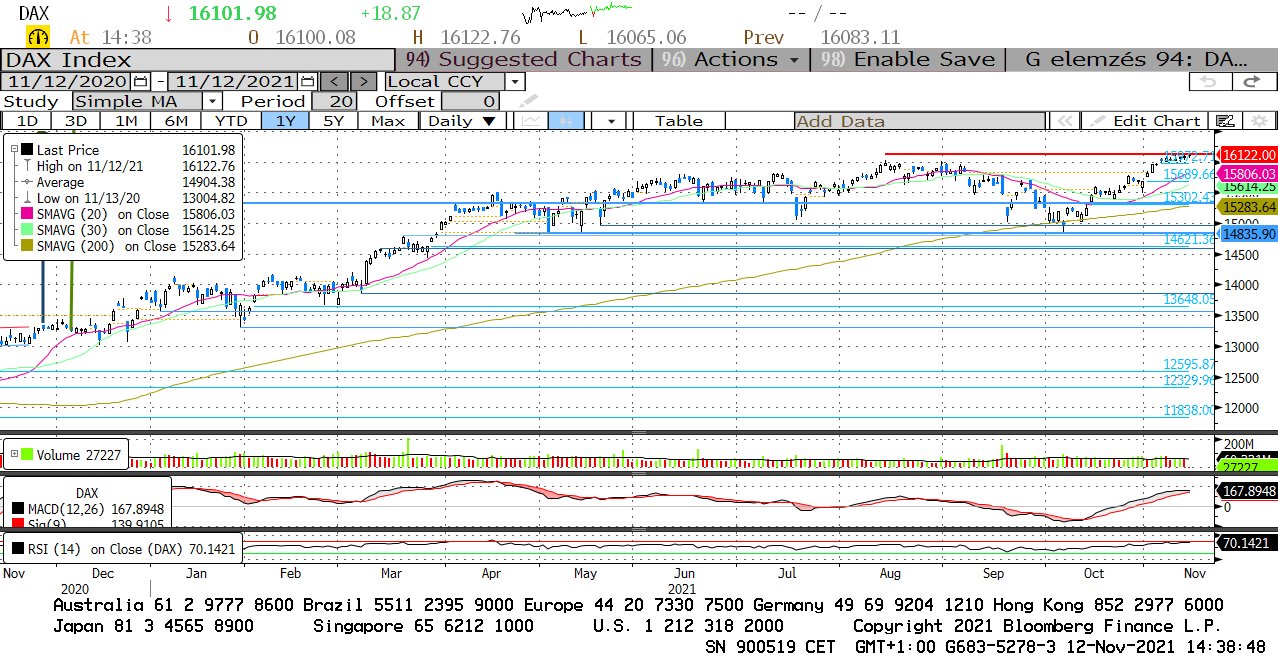The width and height of the screenshot is (1278, 670).
Task: Click the Period field showing 20
Action: [x=334, y=101]
